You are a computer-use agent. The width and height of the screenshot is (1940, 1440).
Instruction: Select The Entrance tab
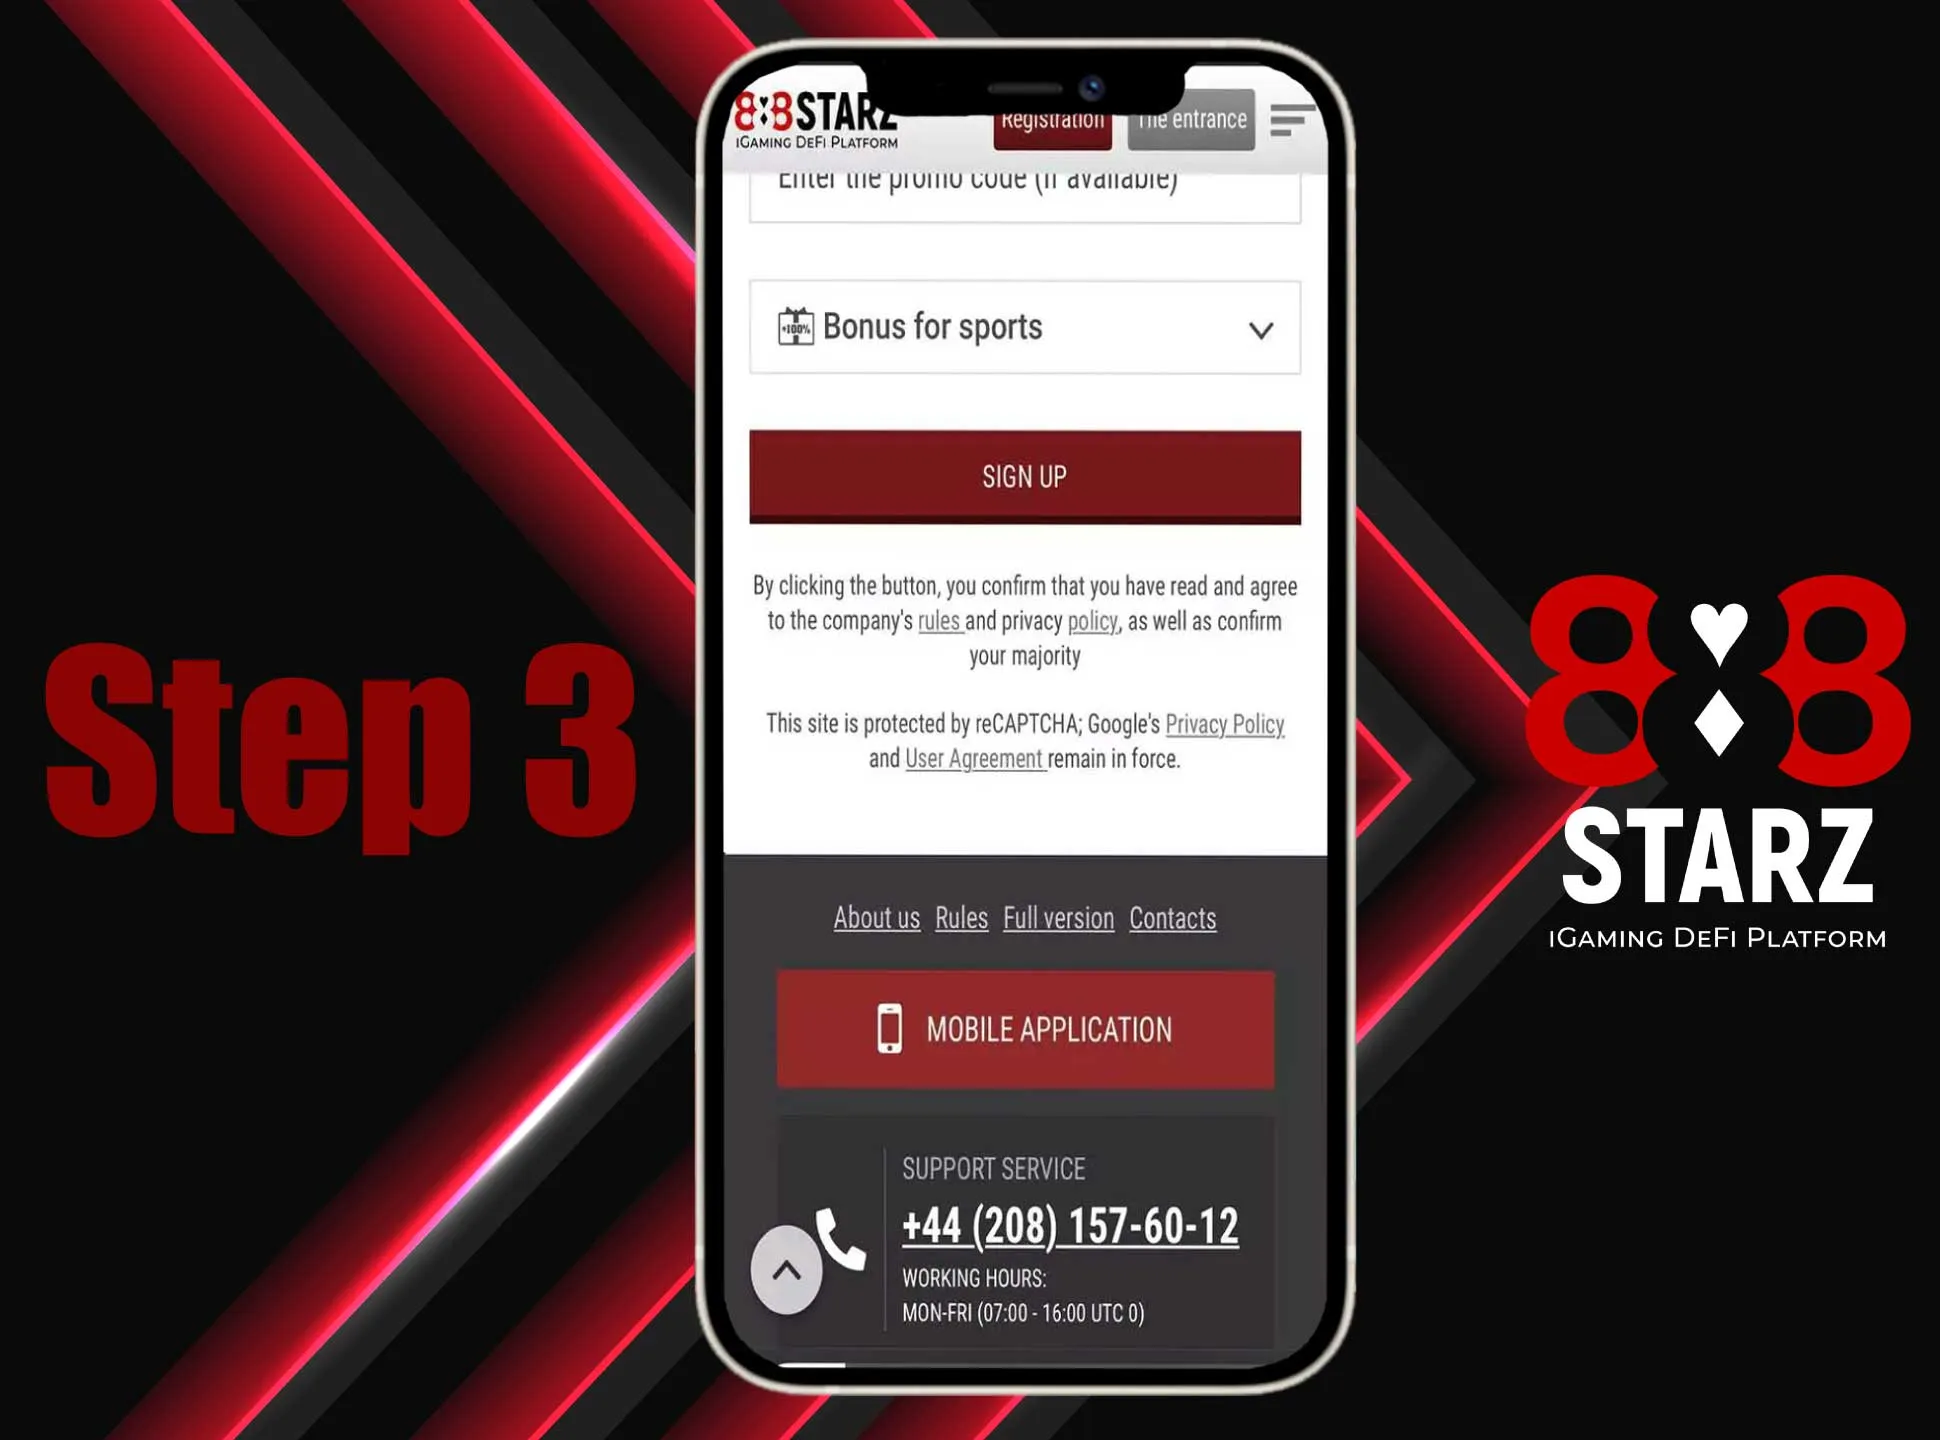click(1193, 119)
